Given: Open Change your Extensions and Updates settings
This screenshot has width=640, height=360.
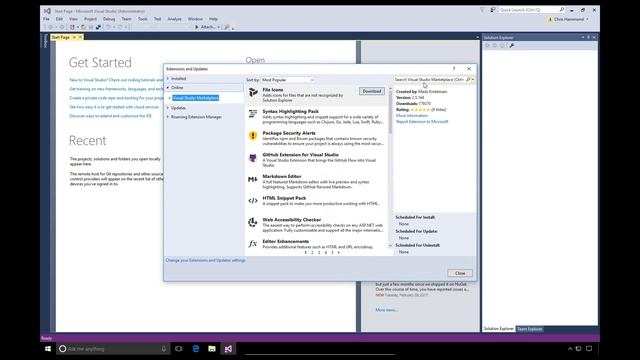Looking at the screenshot, I should [206, 260].
